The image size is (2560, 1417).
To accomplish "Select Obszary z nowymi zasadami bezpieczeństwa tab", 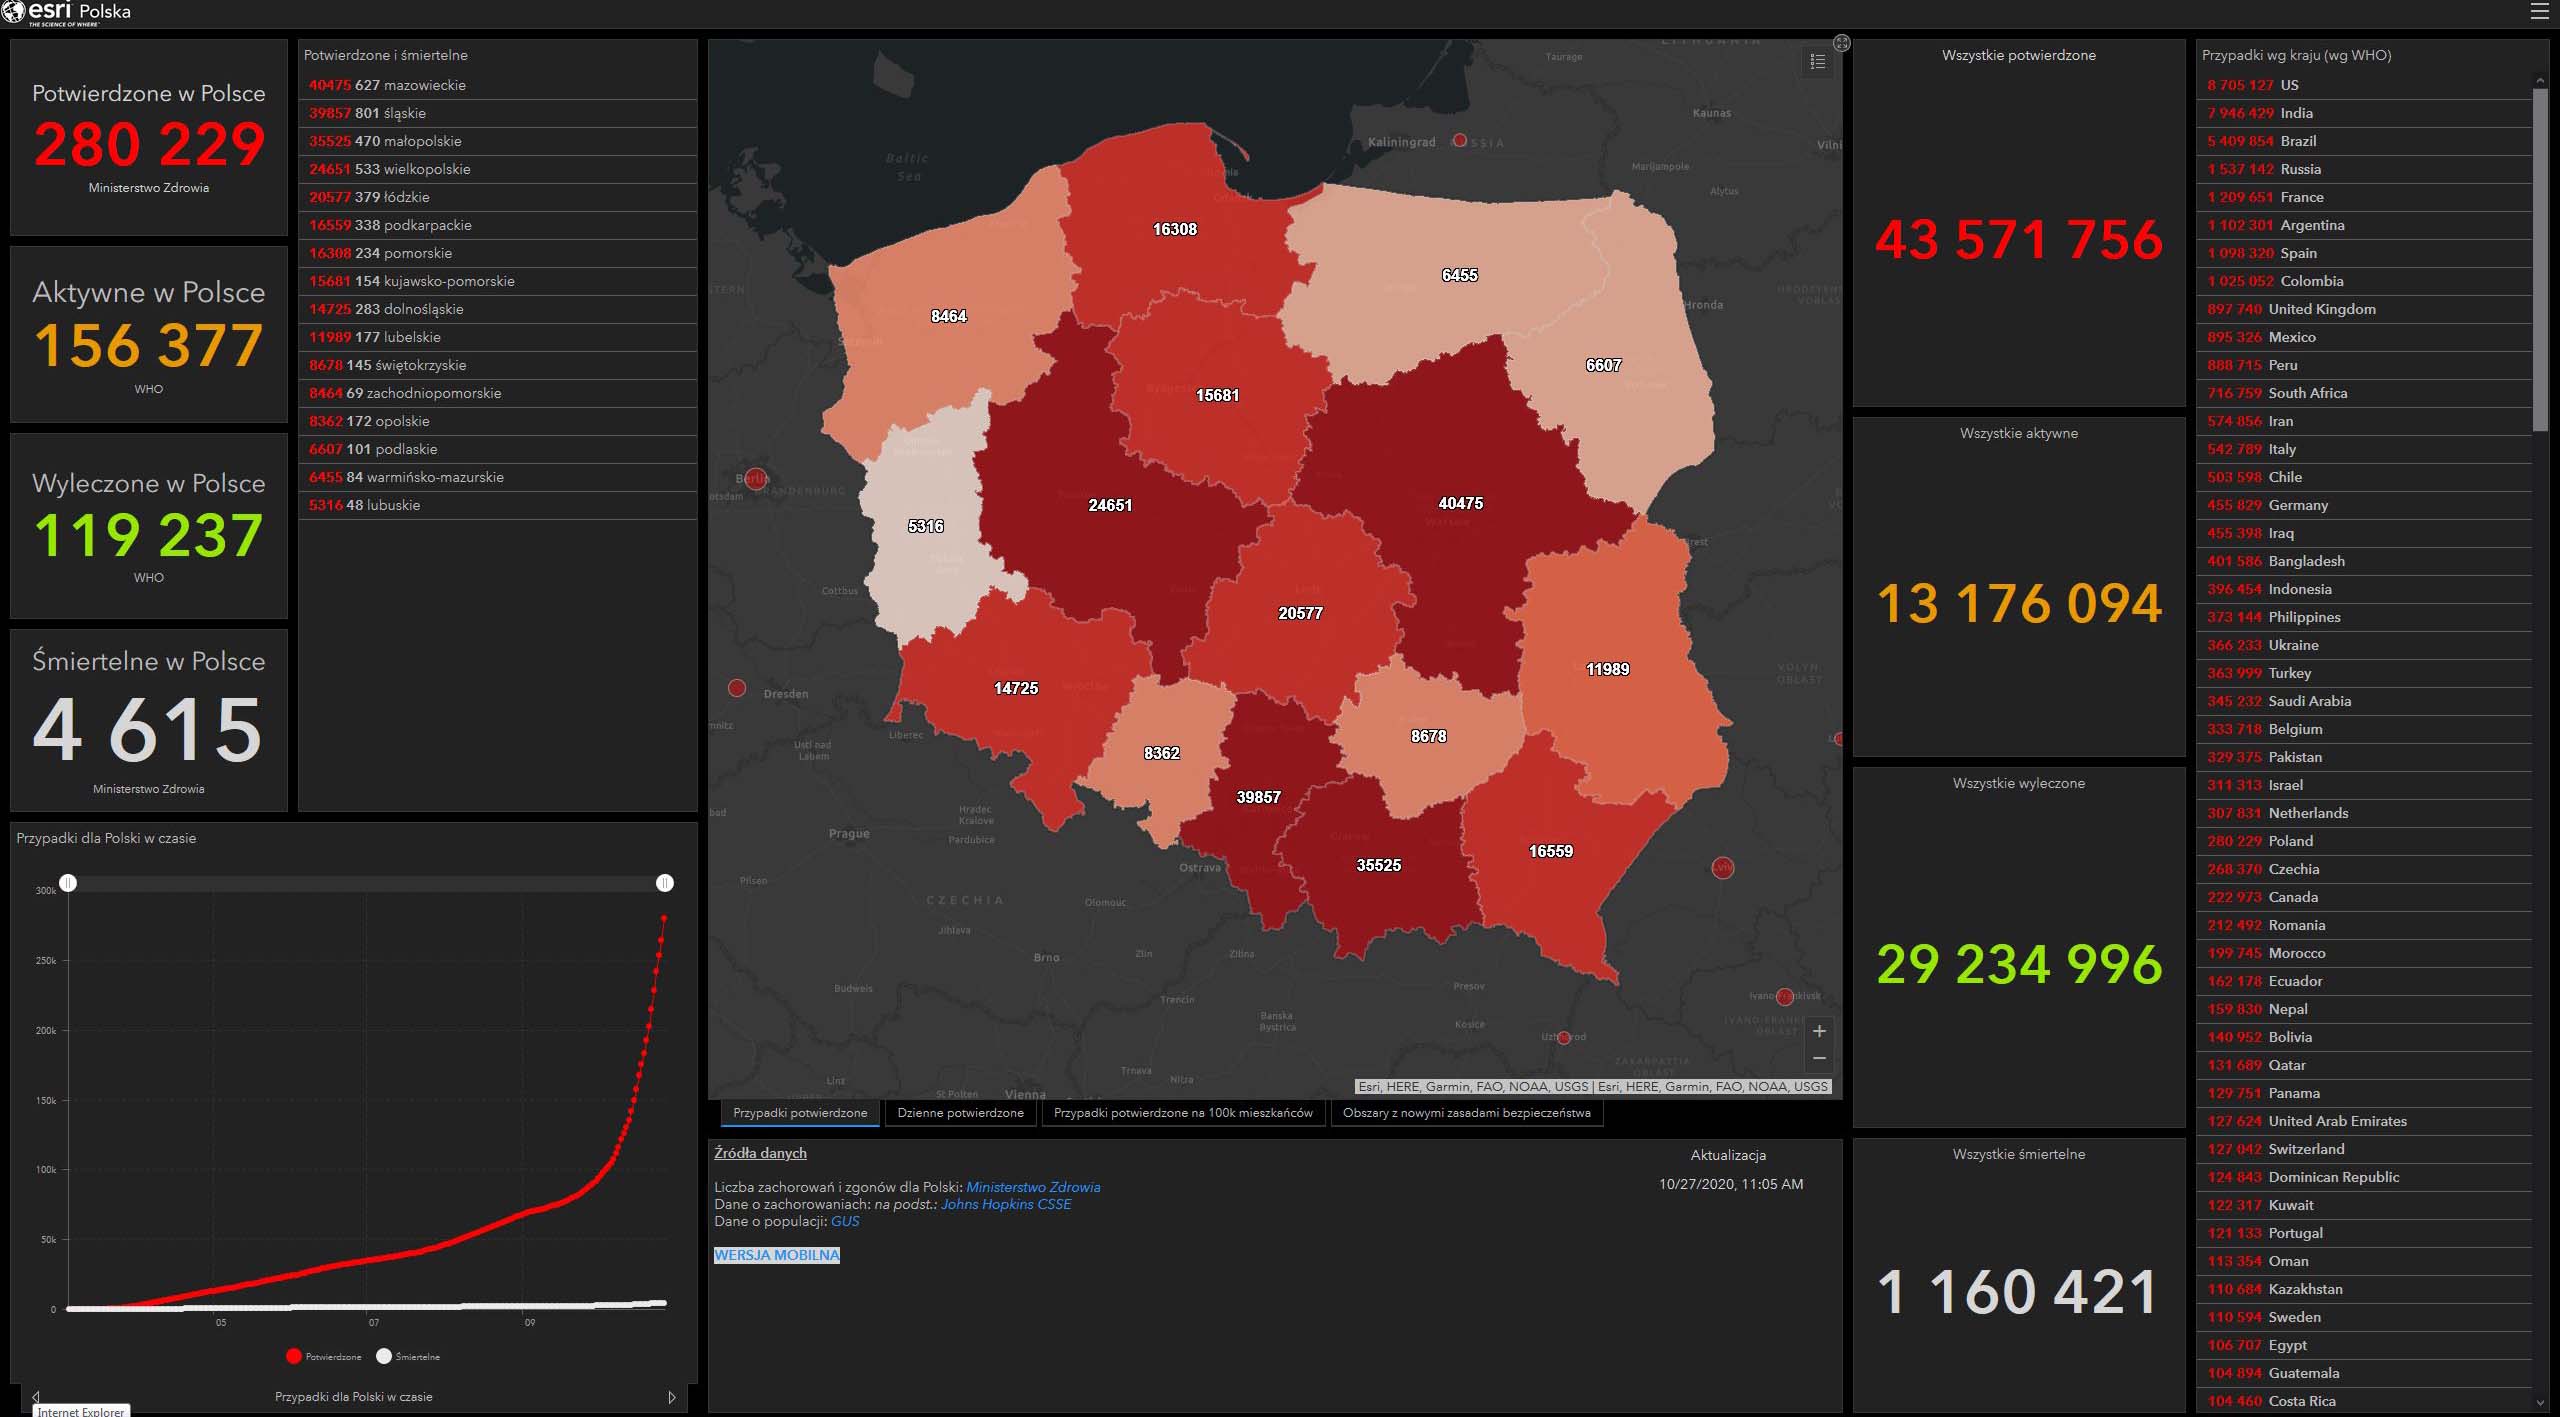I will click(x=1466, y=1113).
